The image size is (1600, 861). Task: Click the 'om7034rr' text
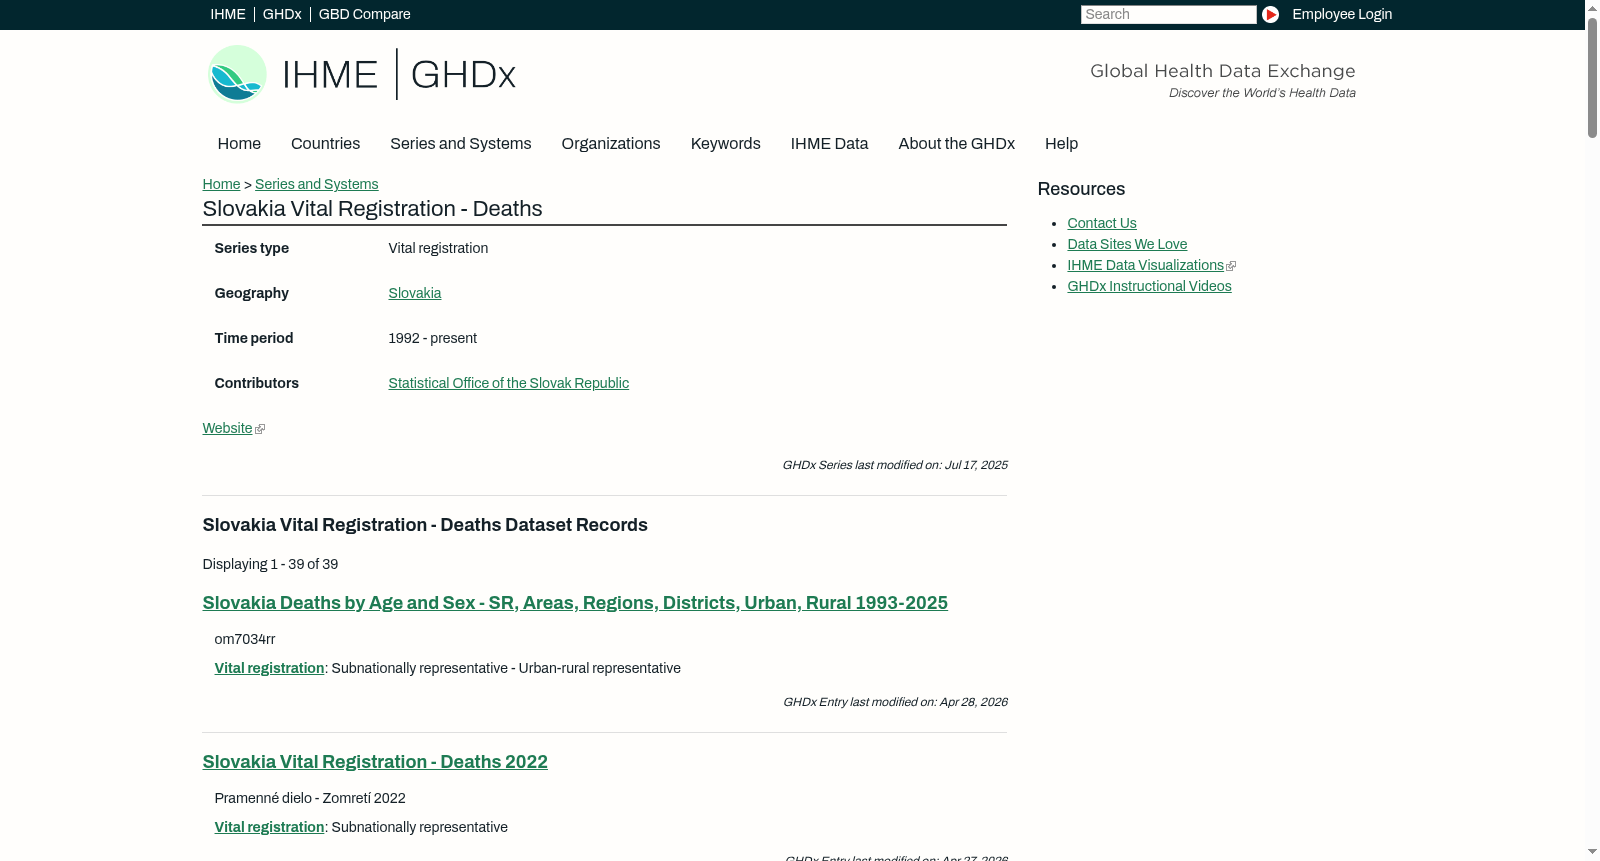(x=244, y=639)
